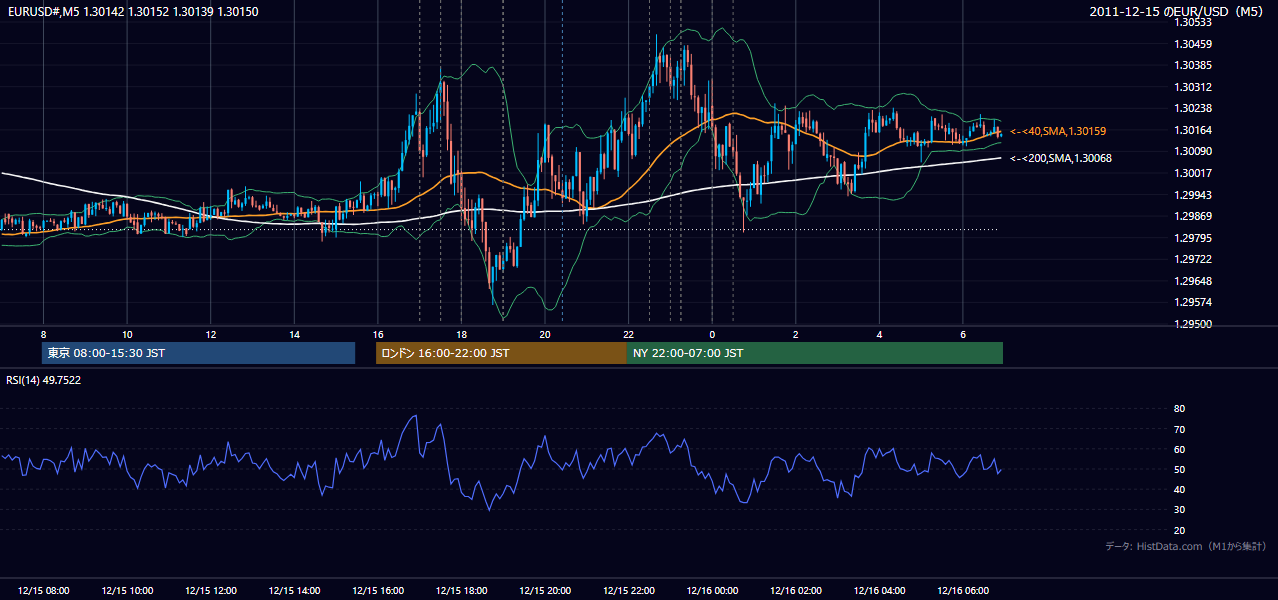Screen dimensions: 1278x600
Task: Click the bottom time label 12/15 08:00
Action: click(x=43, y=591)
